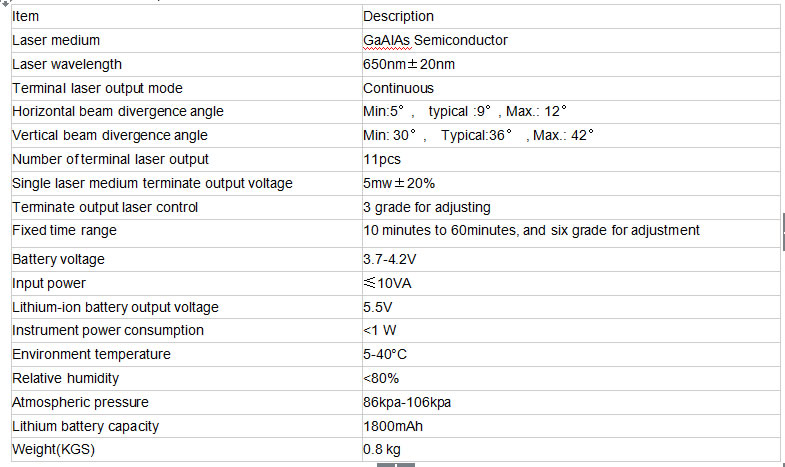
Task: Click the 1800mAh capacity cell
Action: (571, 426)
